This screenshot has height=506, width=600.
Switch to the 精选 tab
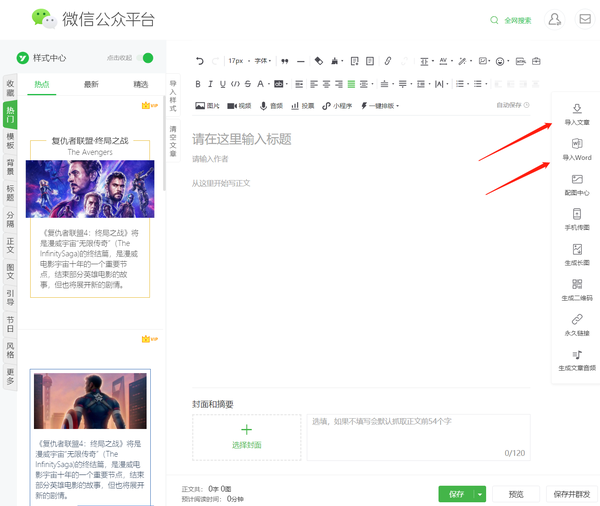pyautogui.click(x=141, y=84)
